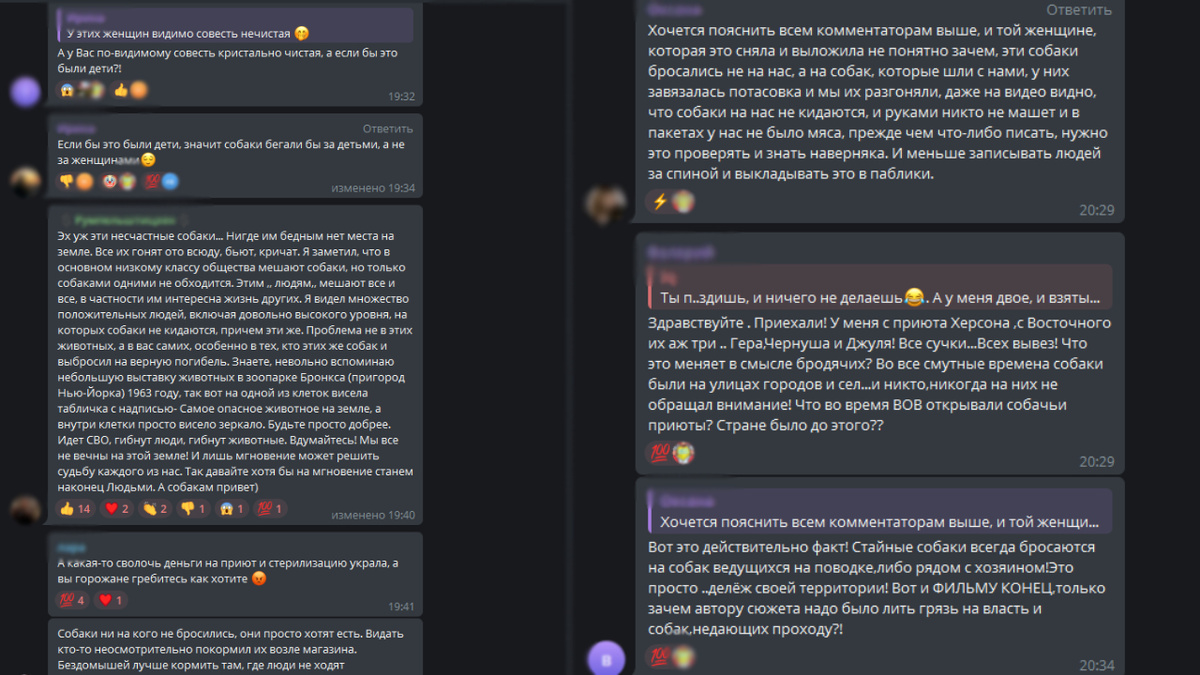The height and width of the screenshot is (675, 1200).
Task: Toggle the red heart reaction with 2 votes
Action: (118, 509)
